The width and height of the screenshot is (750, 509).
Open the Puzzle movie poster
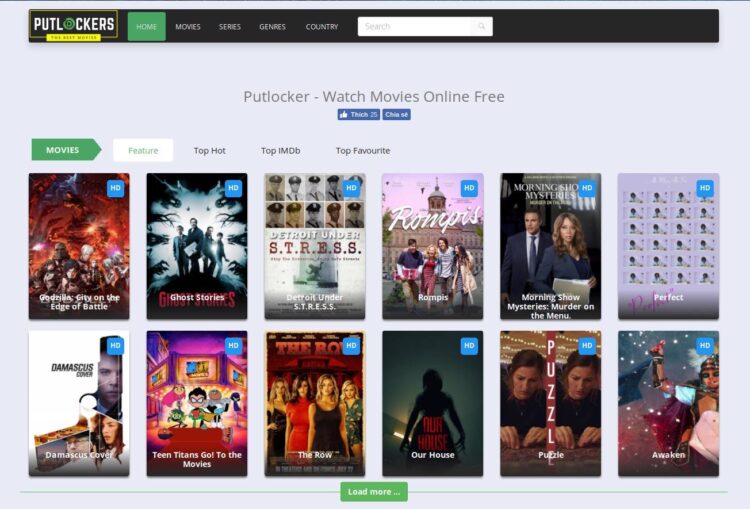(x=551, y=403)
